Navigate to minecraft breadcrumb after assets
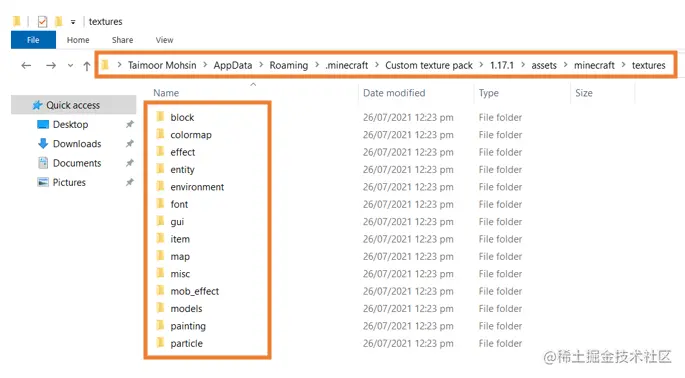 click(x=594, y=65)
